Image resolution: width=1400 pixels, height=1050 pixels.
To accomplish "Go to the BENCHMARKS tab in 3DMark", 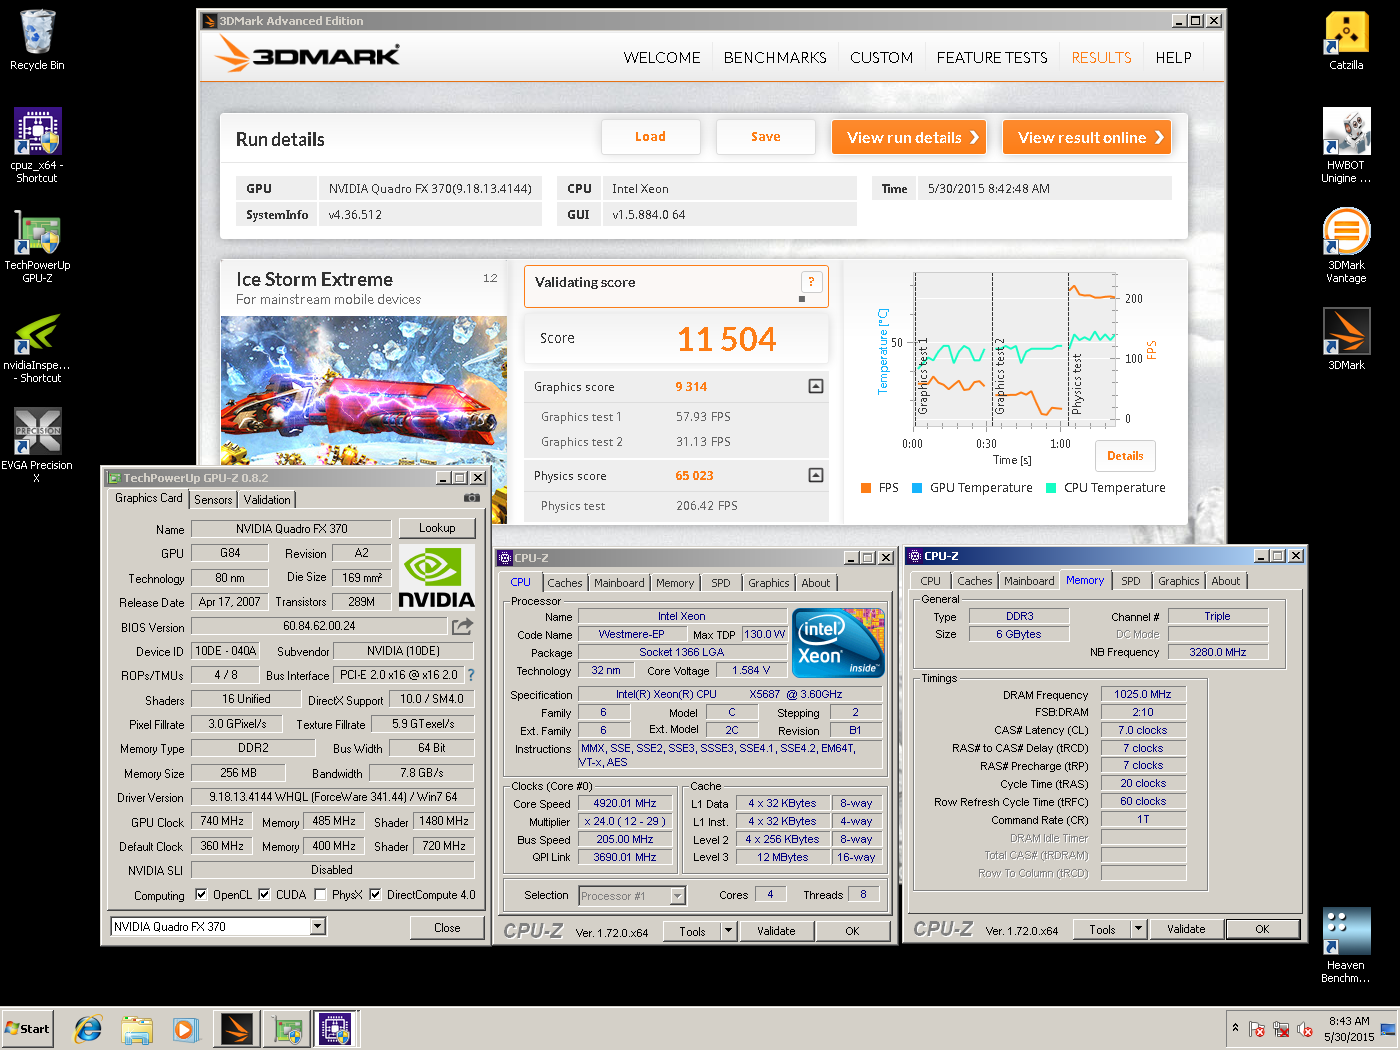I will (x=775, y=58).
